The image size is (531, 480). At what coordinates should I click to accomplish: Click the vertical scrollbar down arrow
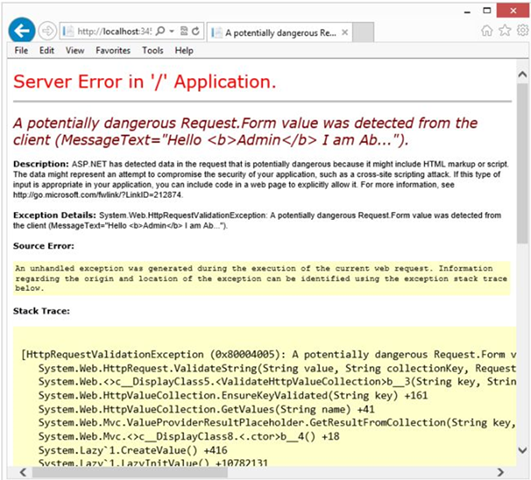click(523, 450)
